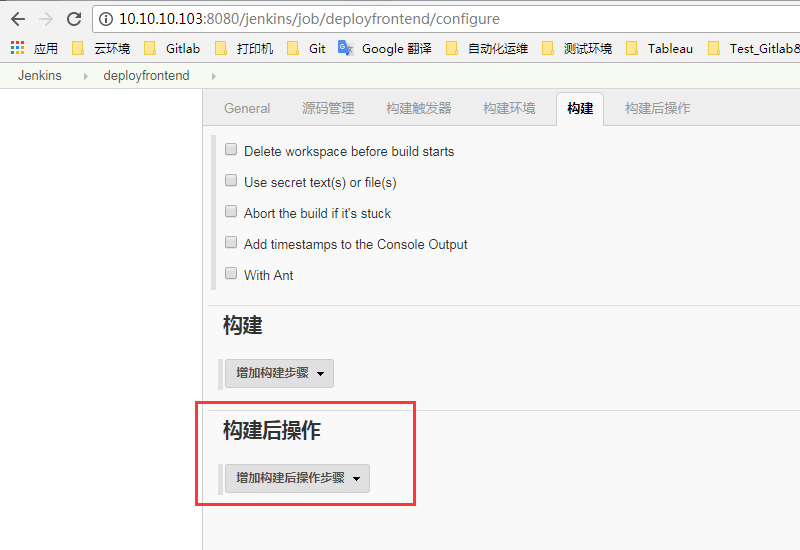Click the site info icon in address bar
800x550 pixels.
click(106, 19)
